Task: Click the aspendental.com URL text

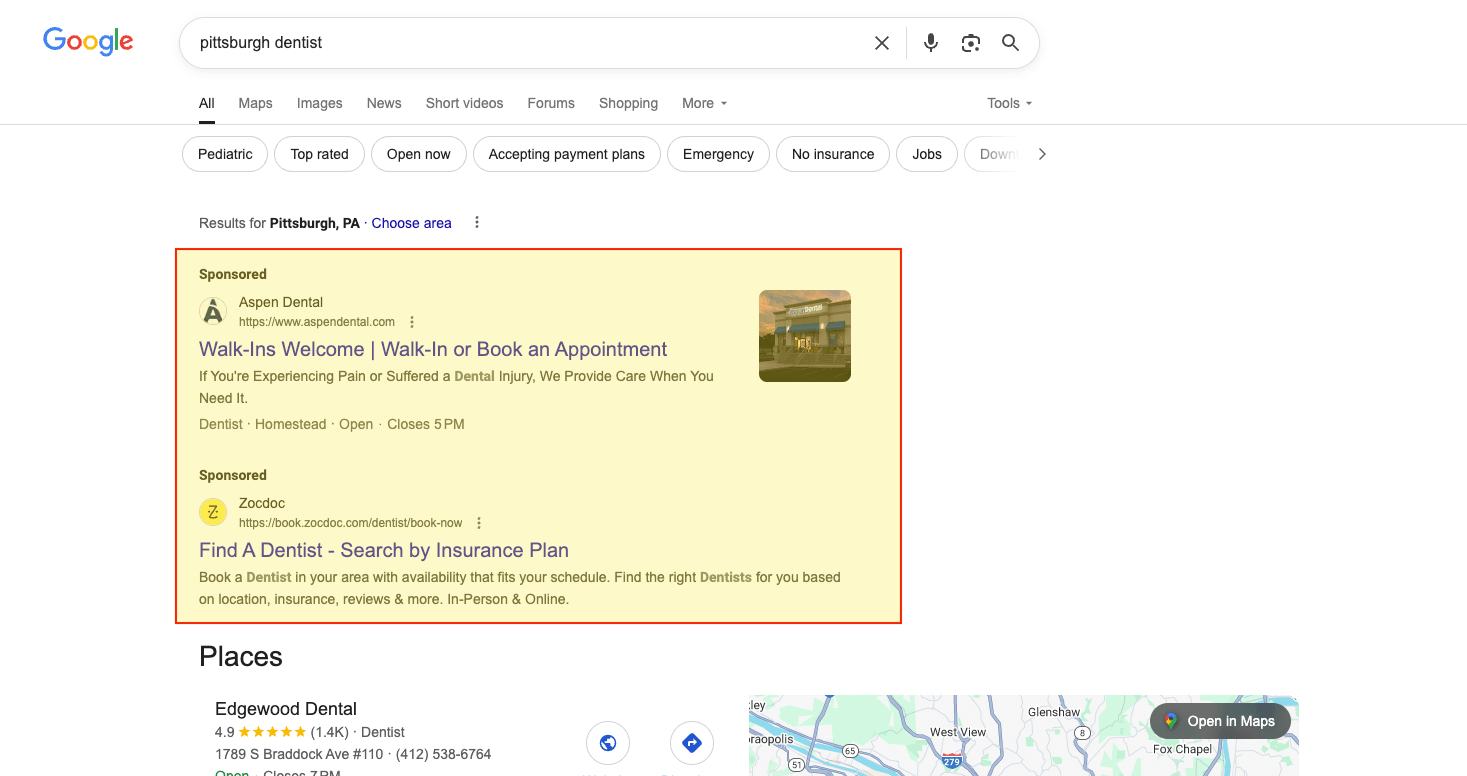Action: coord(317,322)
